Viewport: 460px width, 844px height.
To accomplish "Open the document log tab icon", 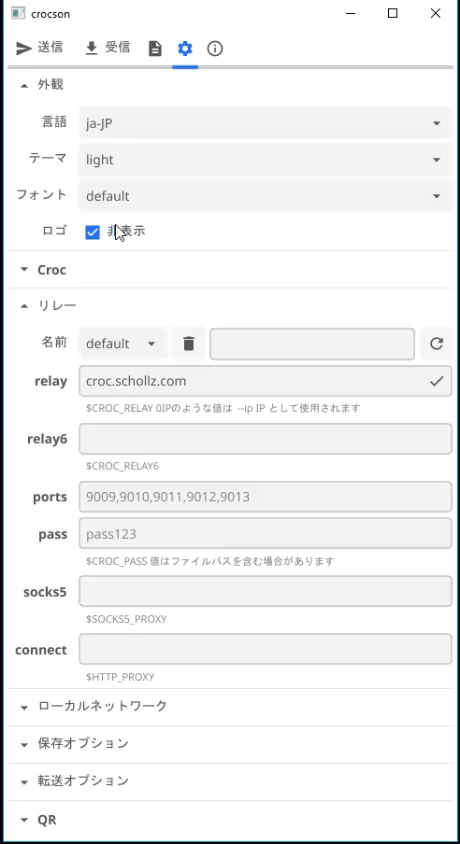I will click(x=155, y=49).
